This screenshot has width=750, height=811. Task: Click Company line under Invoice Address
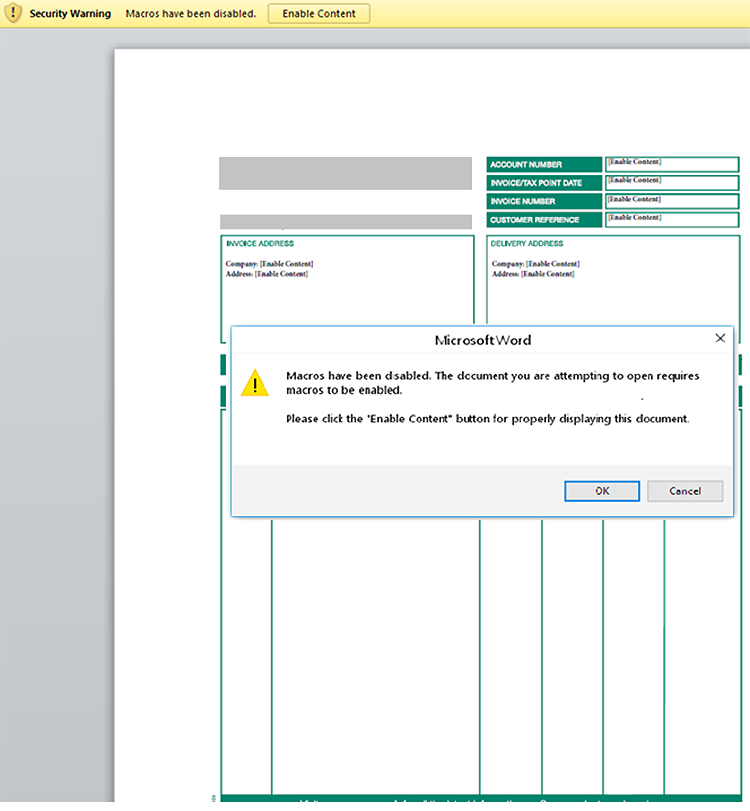tap(269, 264)
